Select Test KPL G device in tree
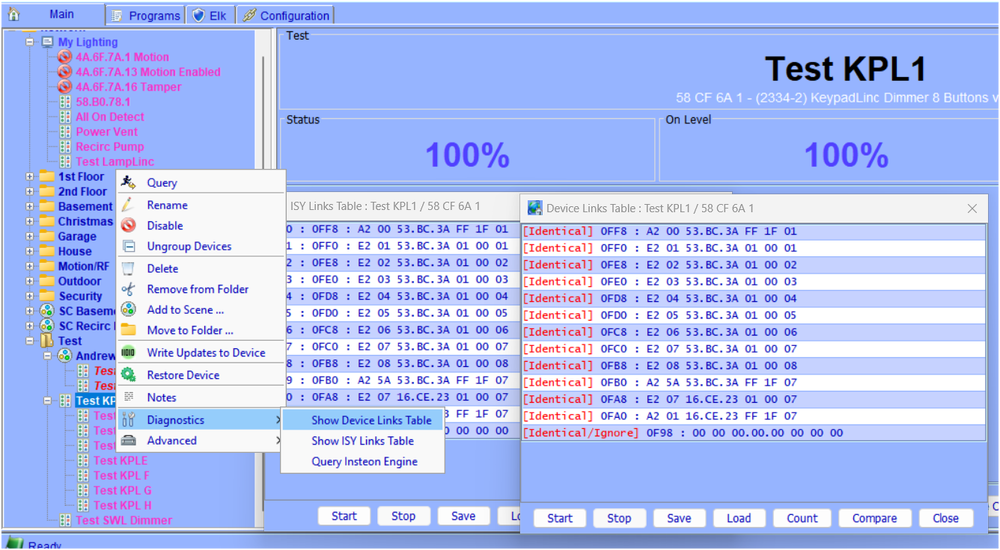The image size is (1000, 550). point(122,491)
